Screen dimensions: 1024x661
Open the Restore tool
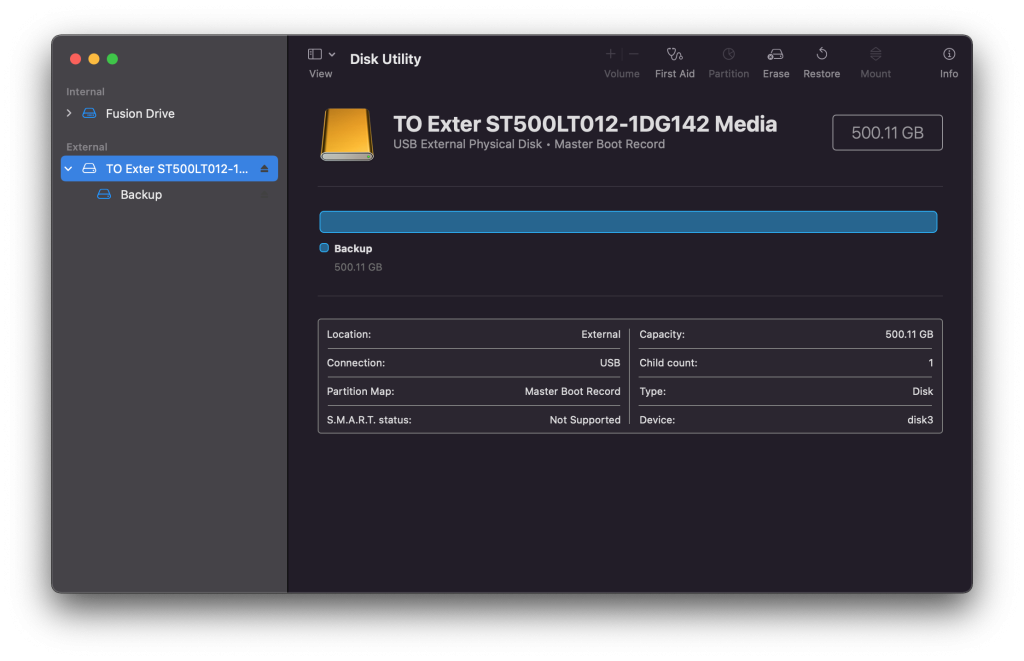822,63
